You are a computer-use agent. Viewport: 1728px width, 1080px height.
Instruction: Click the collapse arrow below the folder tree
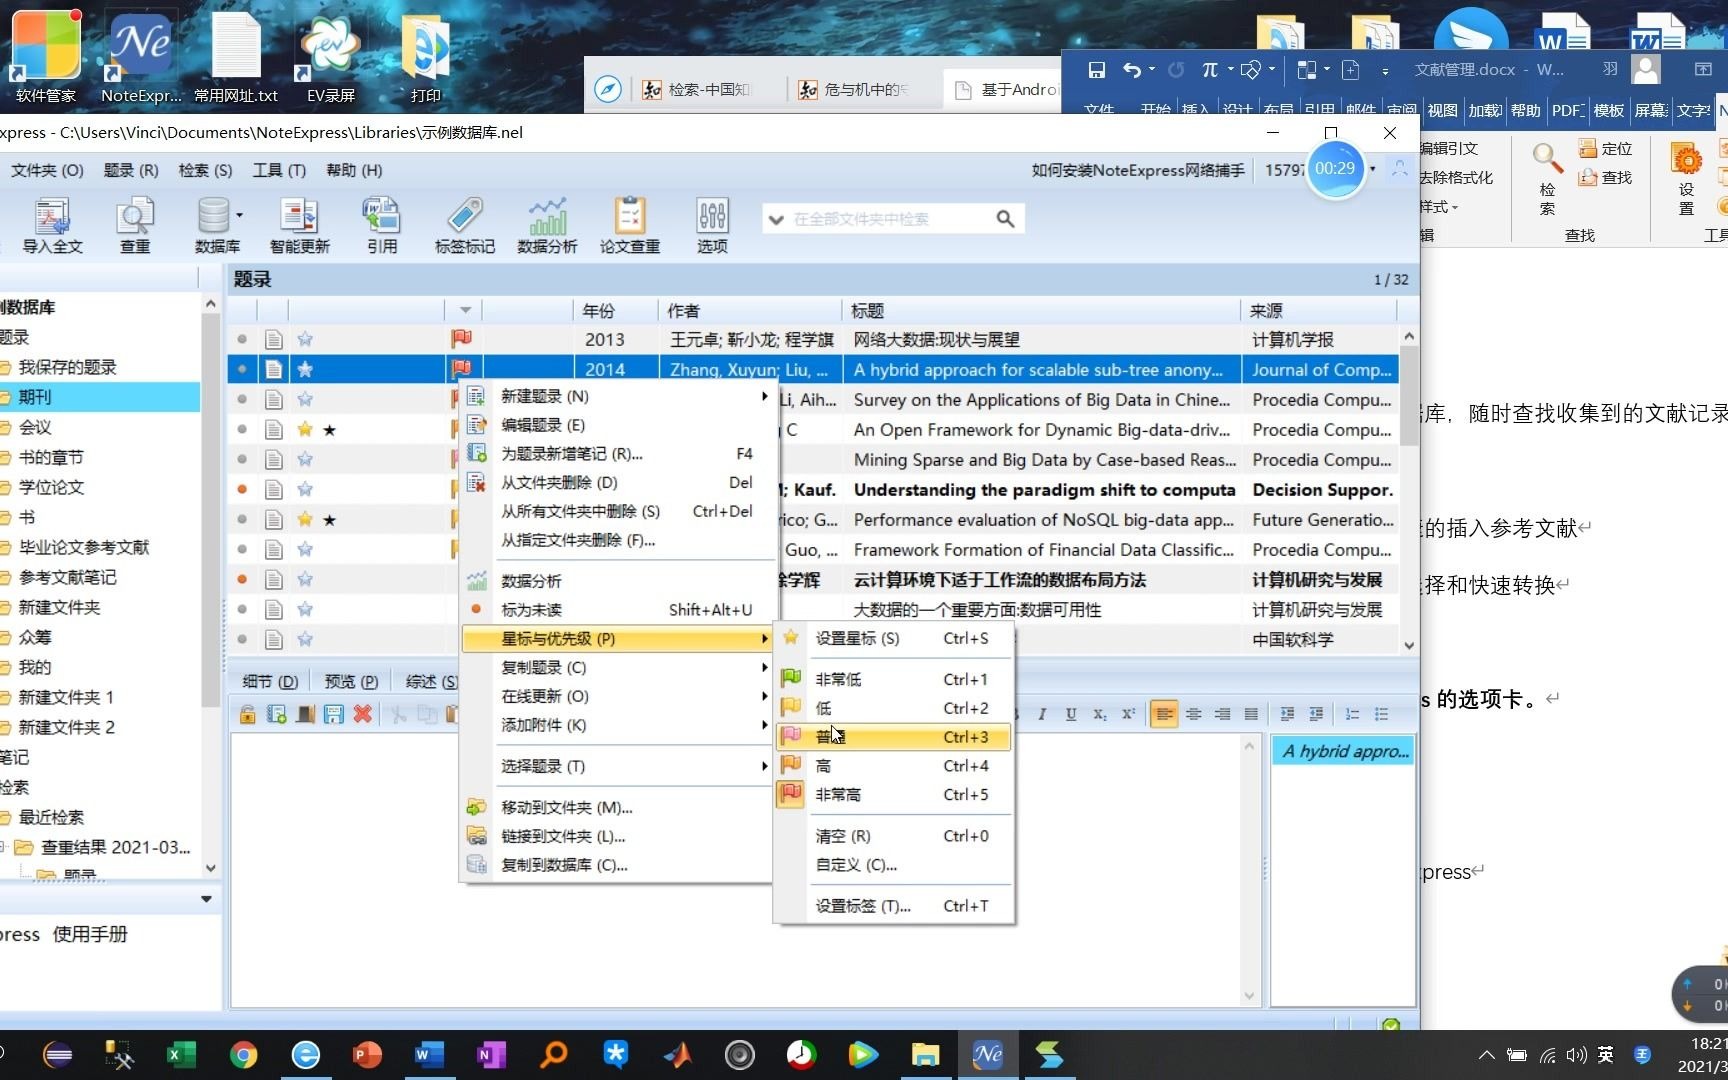tap(206, 899)
